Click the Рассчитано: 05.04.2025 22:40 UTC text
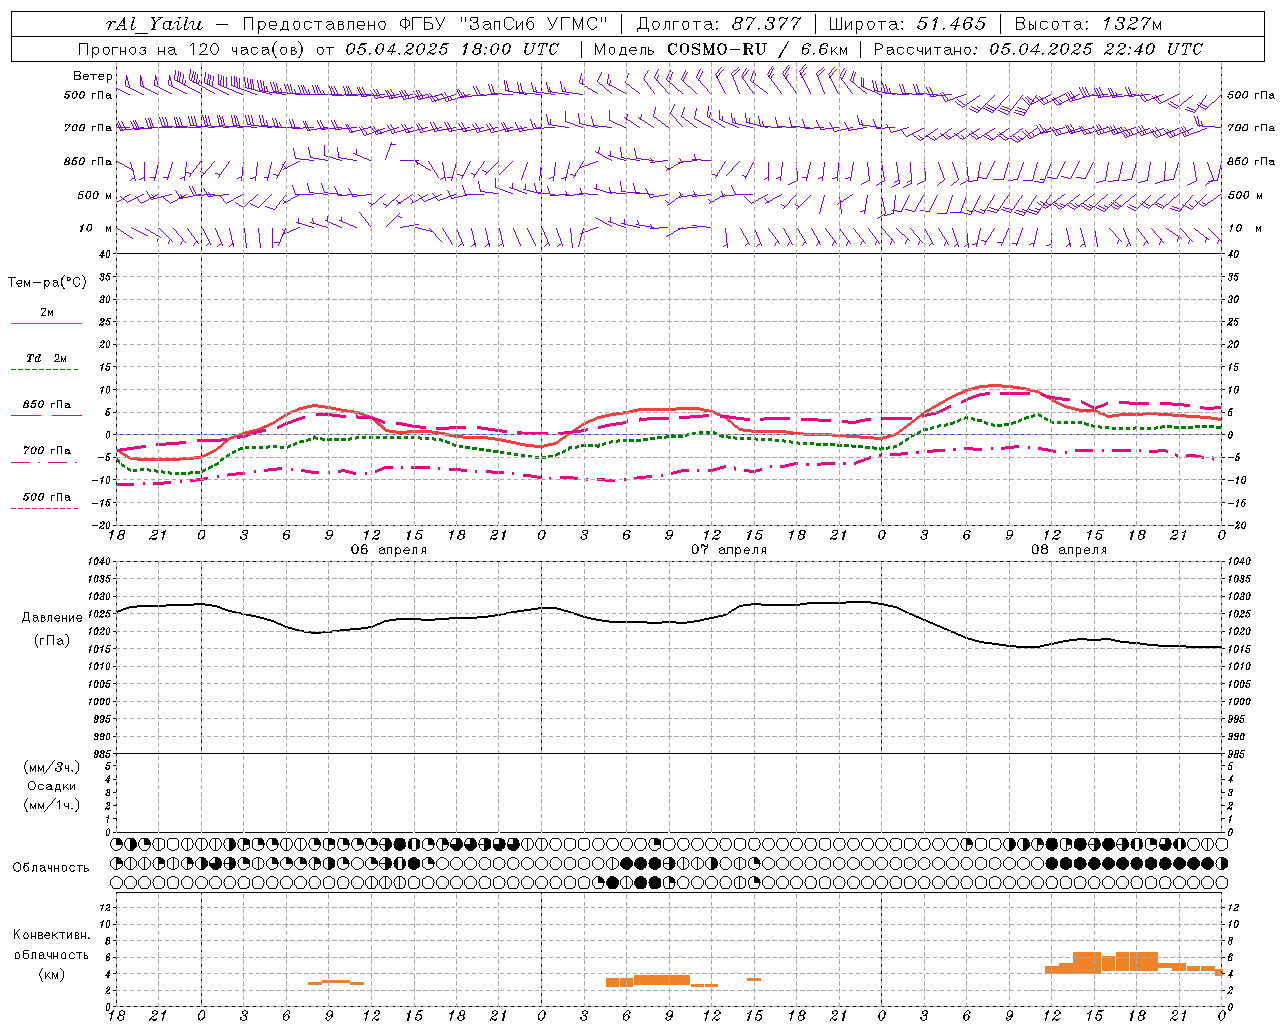The width and height of the screenshot is (1280, 1024). pos(1038,49)
